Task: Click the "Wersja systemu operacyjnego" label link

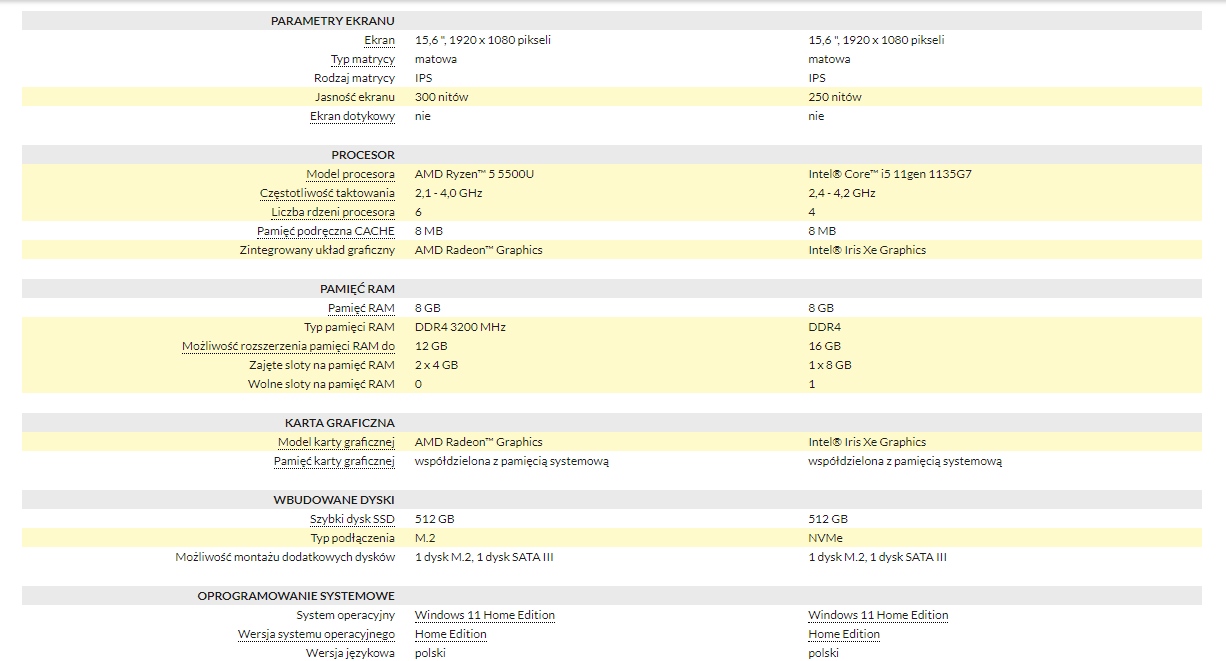Action: [x=316, y=634]
